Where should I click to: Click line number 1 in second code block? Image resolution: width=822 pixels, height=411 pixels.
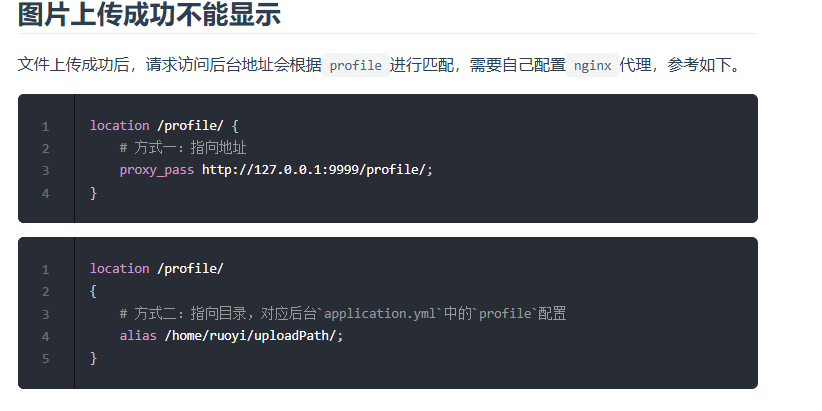click(x=46, y=269)
